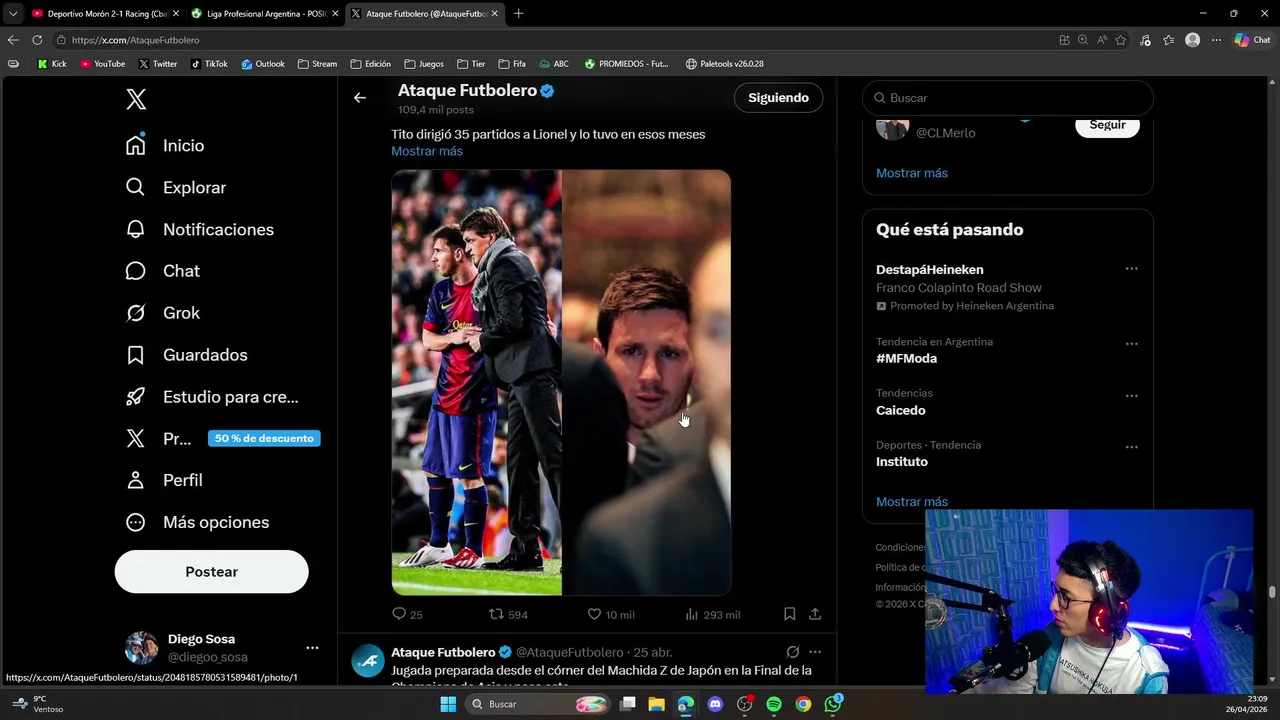The image size is (1280, 720).
Task: Open OBS Studio from the taskbar
Action: pyautogui.click(x=744, y=704)
